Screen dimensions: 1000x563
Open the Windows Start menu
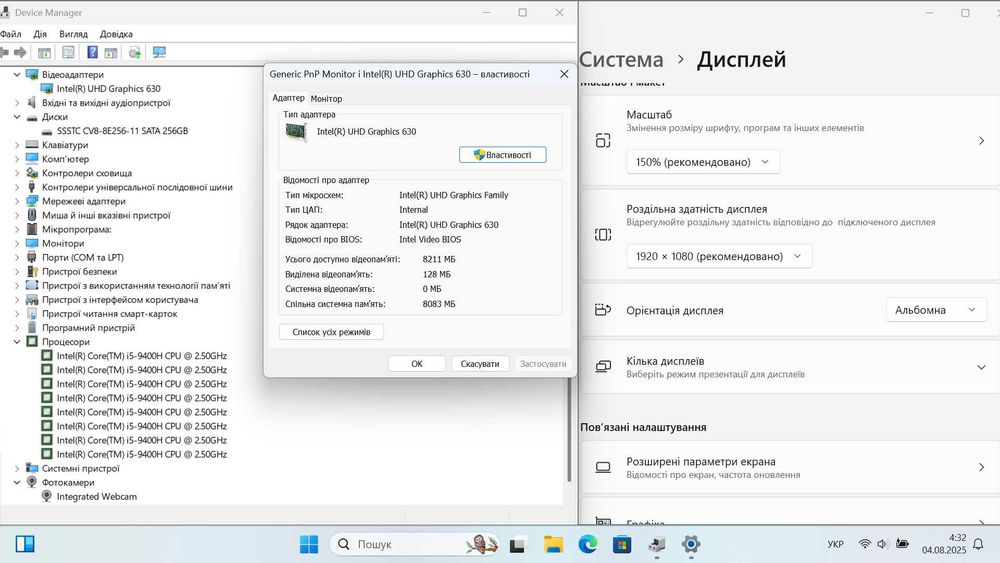pyautogui.click(x=309, y=544)
